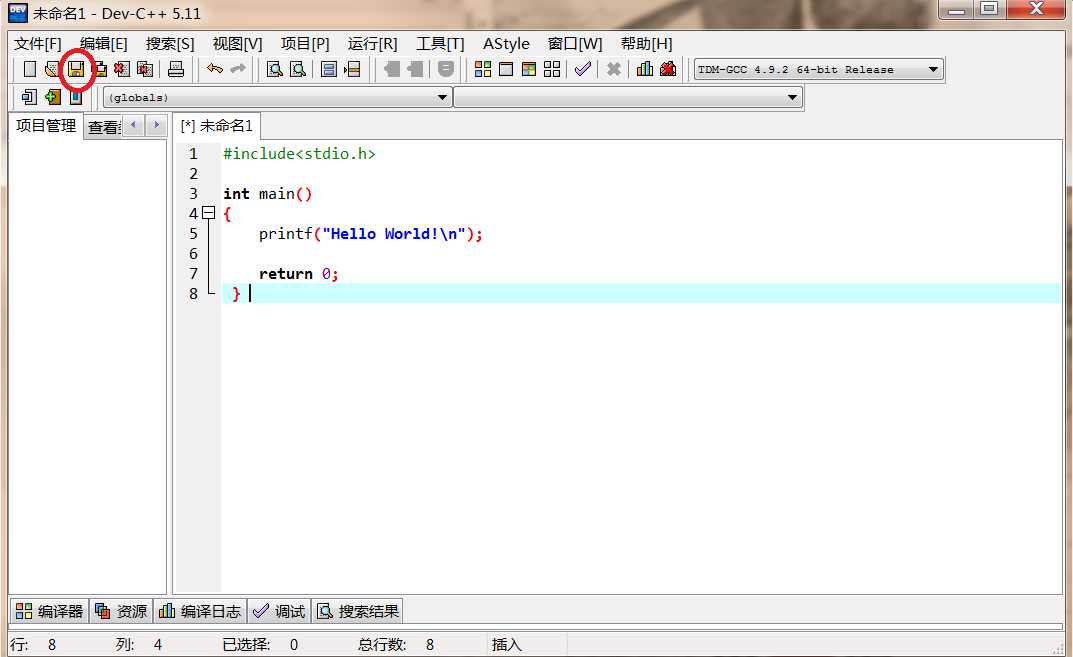Delete profiling information icon
Screen dimensions: 1073x657
(668, 69)
